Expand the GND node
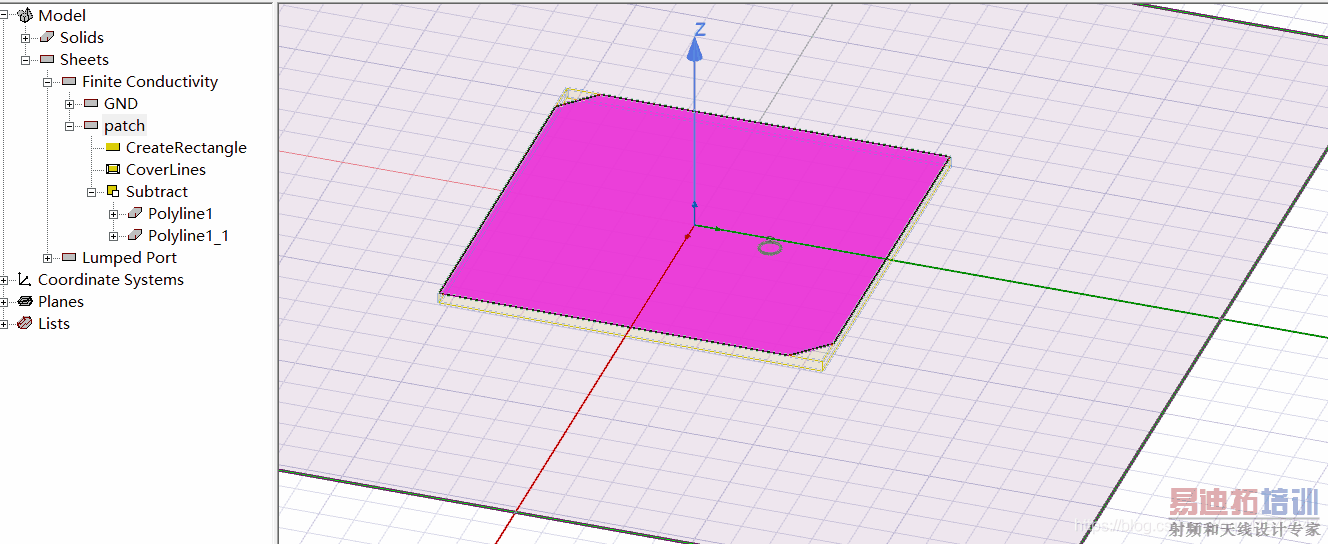Screen dimensions: 1328x544 70,104
